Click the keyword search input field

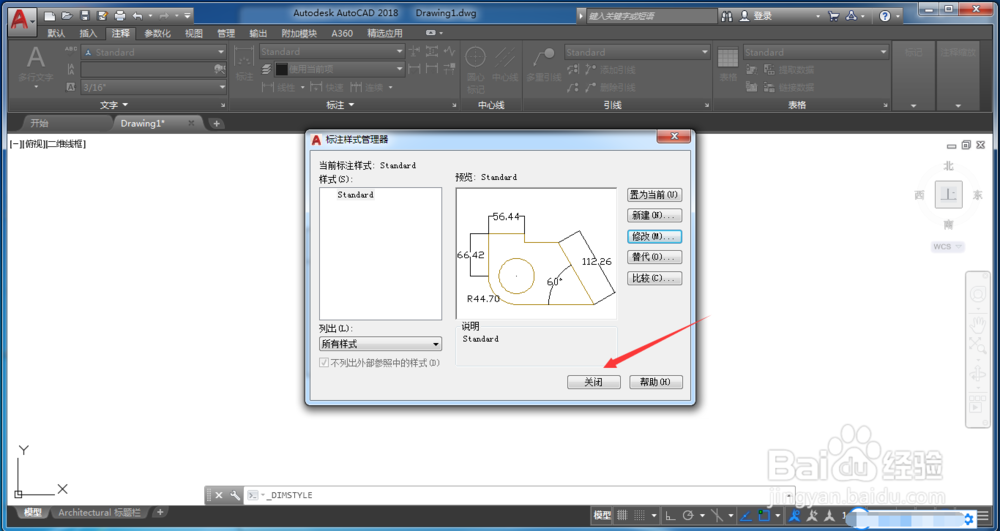point(651,16)
